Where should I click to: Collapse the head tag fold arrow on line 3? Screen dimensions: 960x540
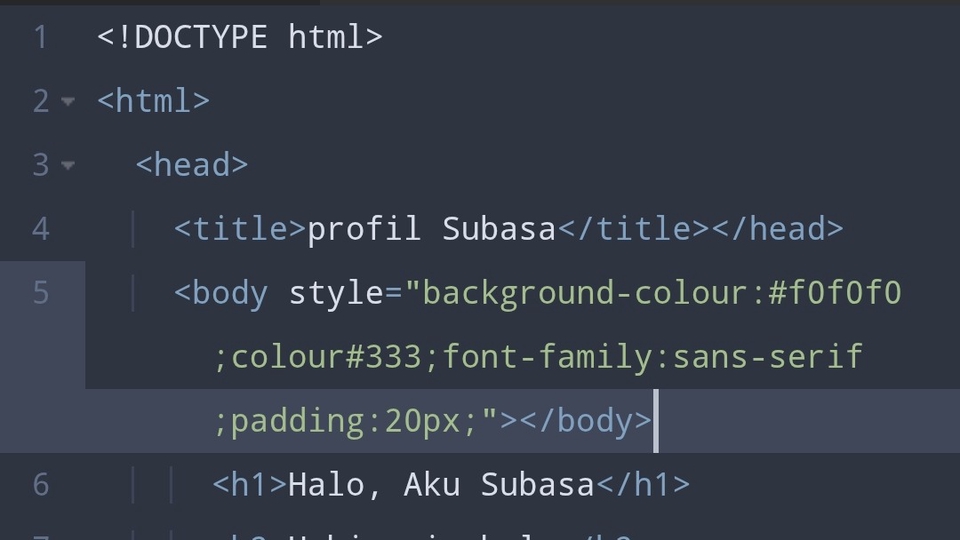click(x=68, y=165)
